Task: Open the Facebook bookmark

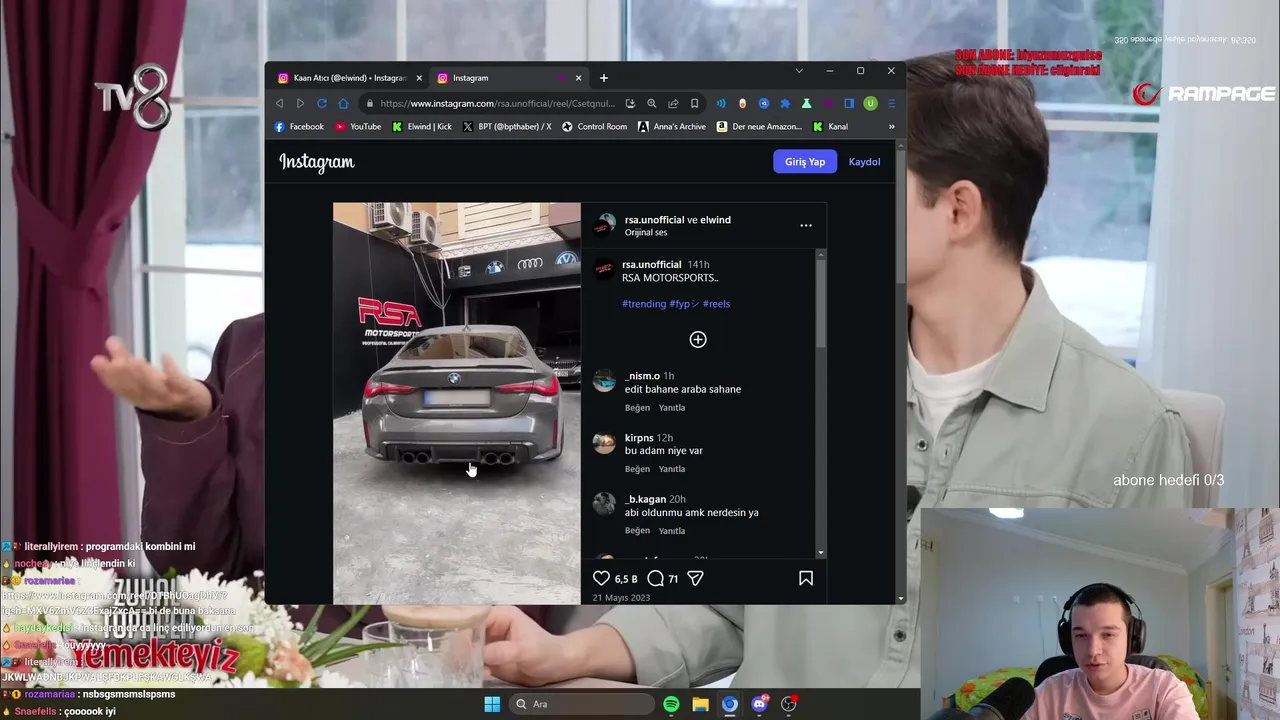Action: [299, 127]
